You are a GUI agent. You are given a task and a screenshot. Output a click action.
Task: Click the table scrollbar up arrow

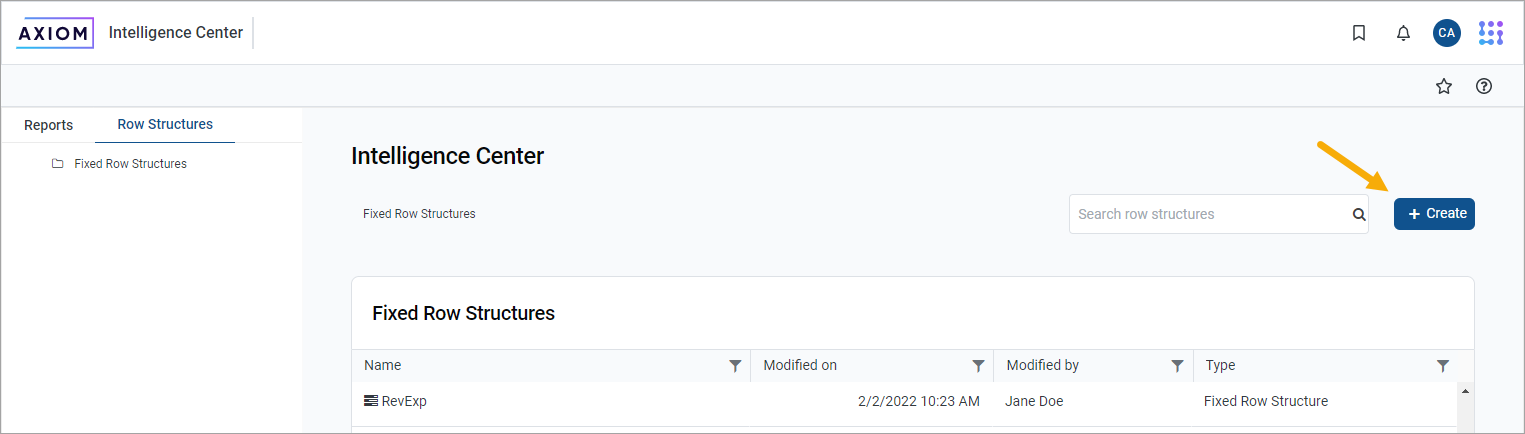(x=1465, y=391)
